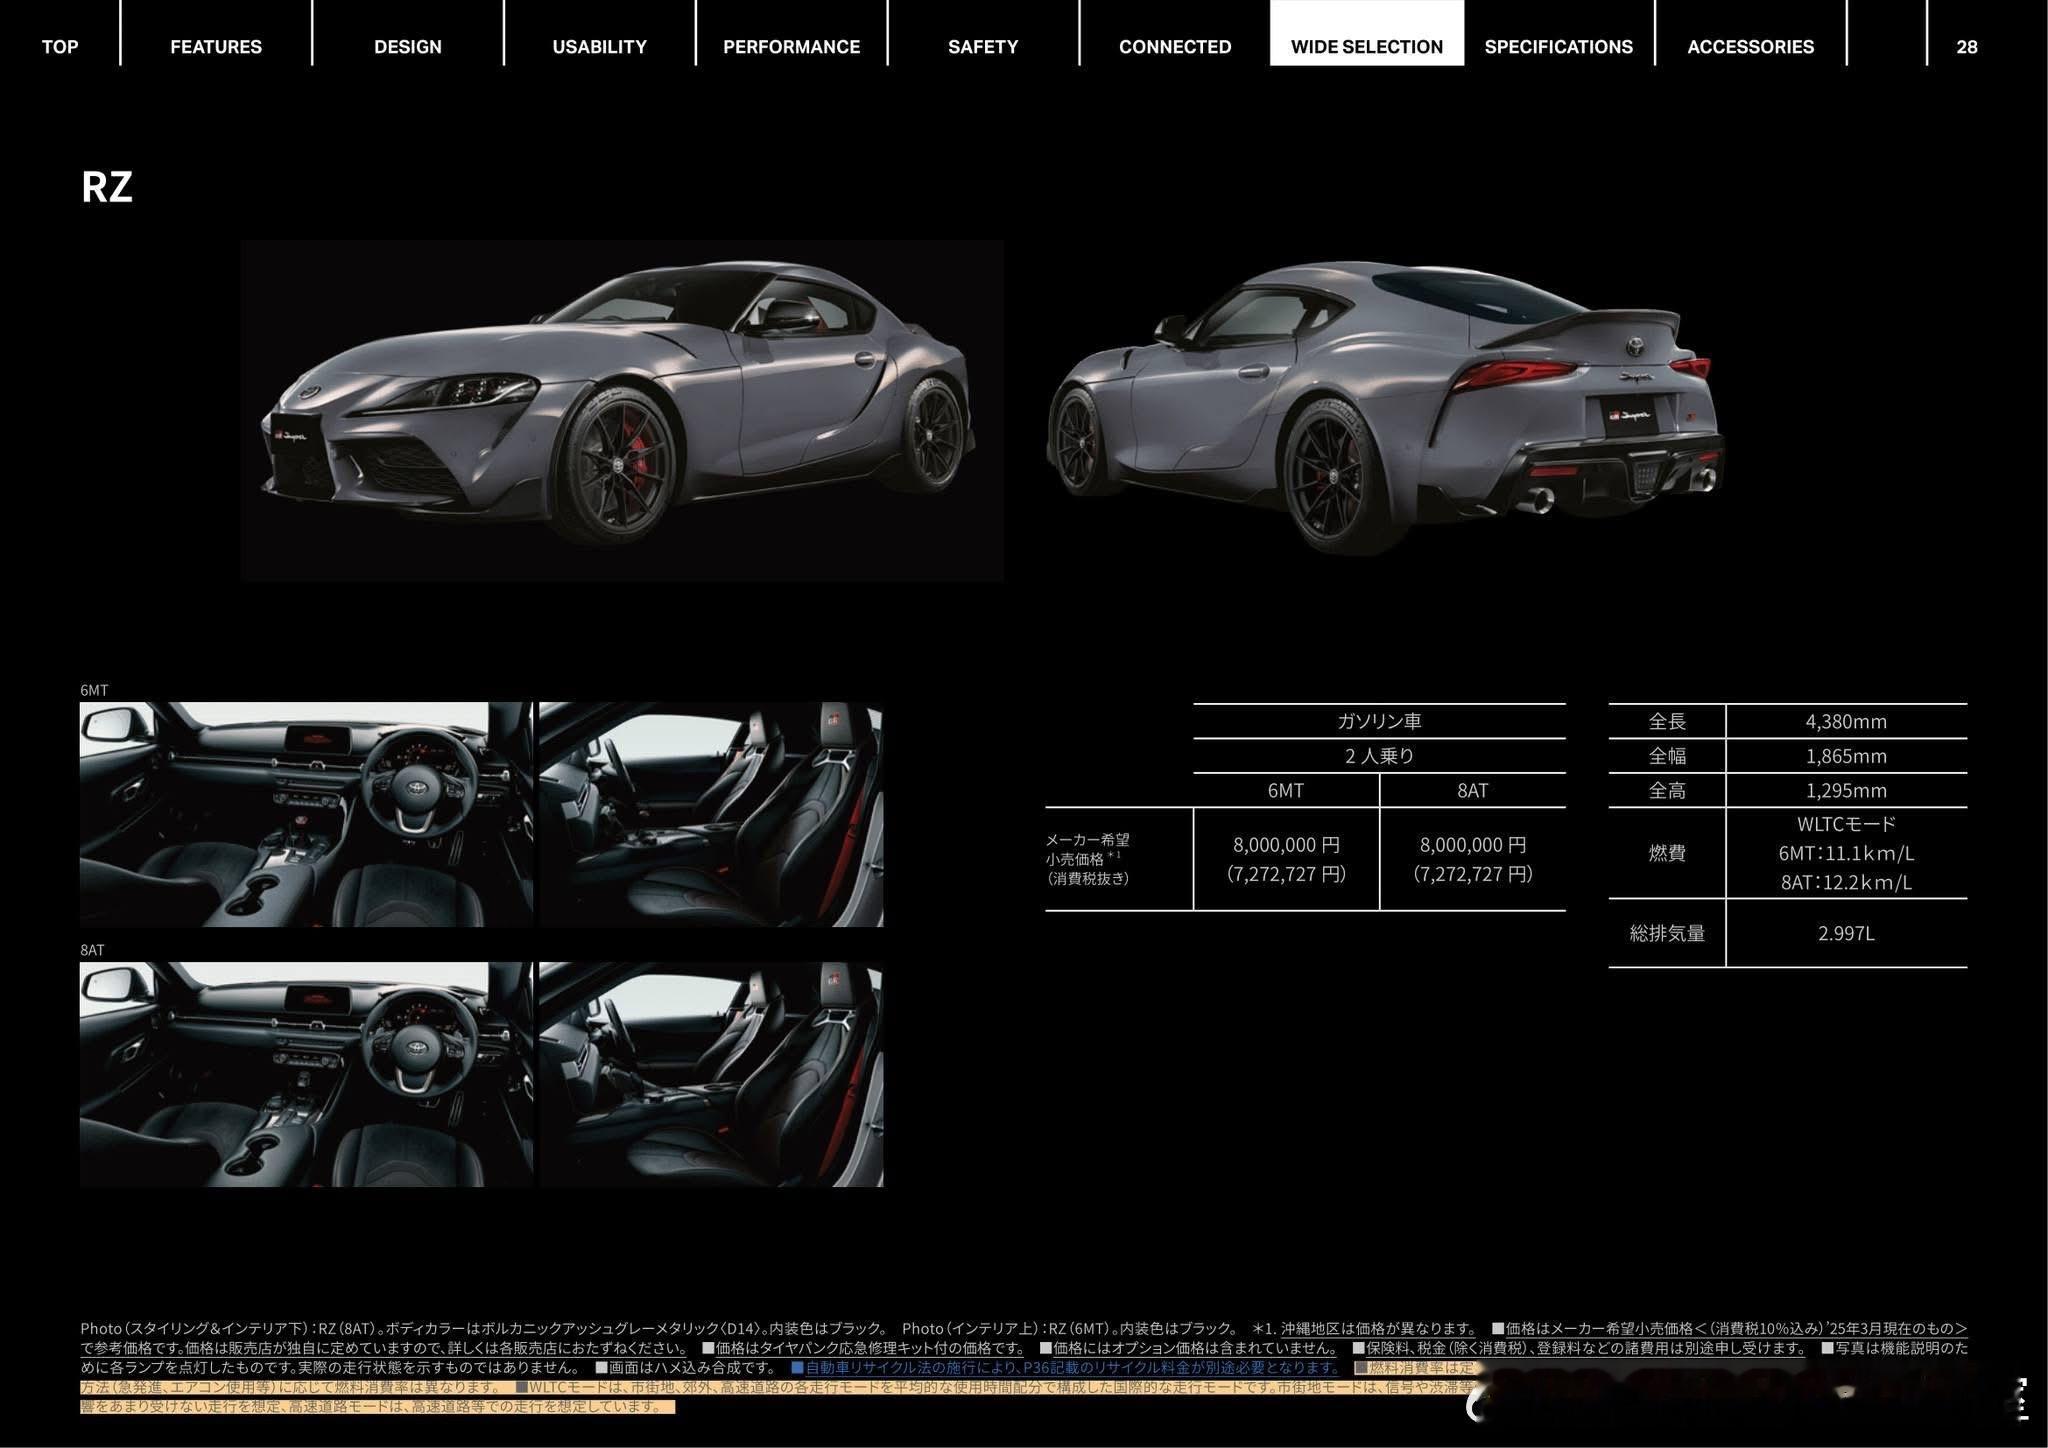
Task: Open the SAFETY tab
Action: [x=983, y=47]
